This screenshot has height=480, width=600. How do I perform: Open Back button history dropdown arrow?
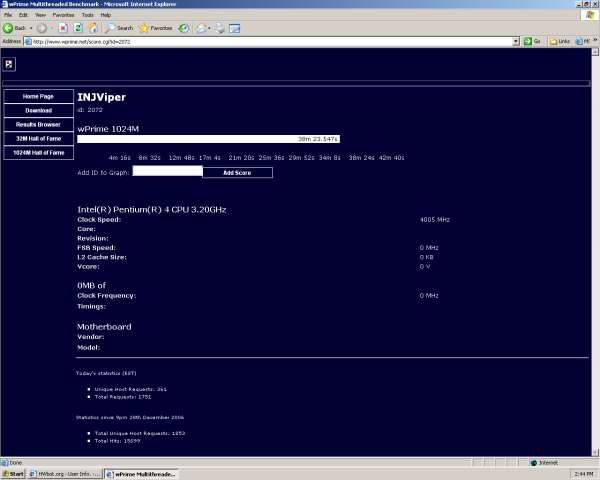[x=31, y=28]
